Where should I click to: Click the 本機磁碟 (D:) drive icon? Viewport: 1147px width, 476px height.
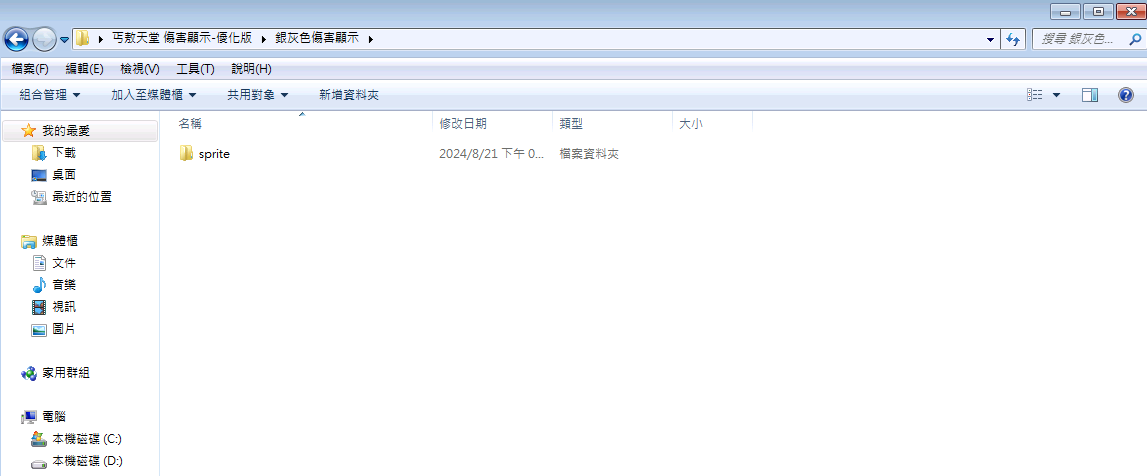pyautogui.click(x=39, y=462)
